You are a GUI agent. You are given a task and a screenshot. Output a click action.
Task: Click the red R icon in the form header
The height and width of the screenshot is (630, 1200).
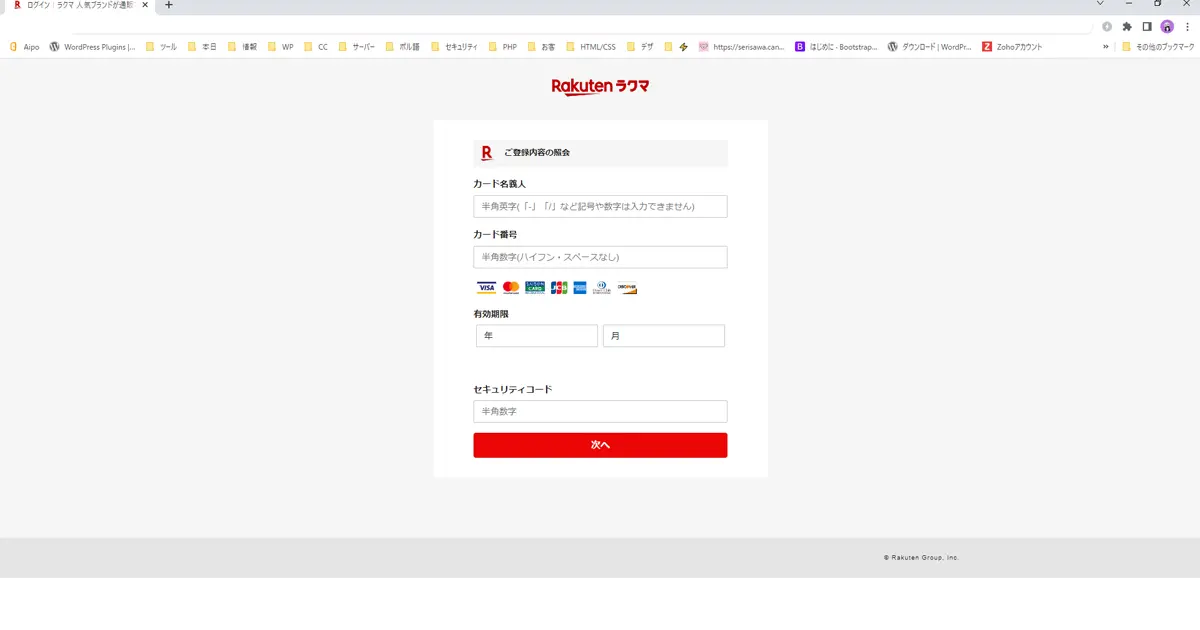(x=487, y=153)
